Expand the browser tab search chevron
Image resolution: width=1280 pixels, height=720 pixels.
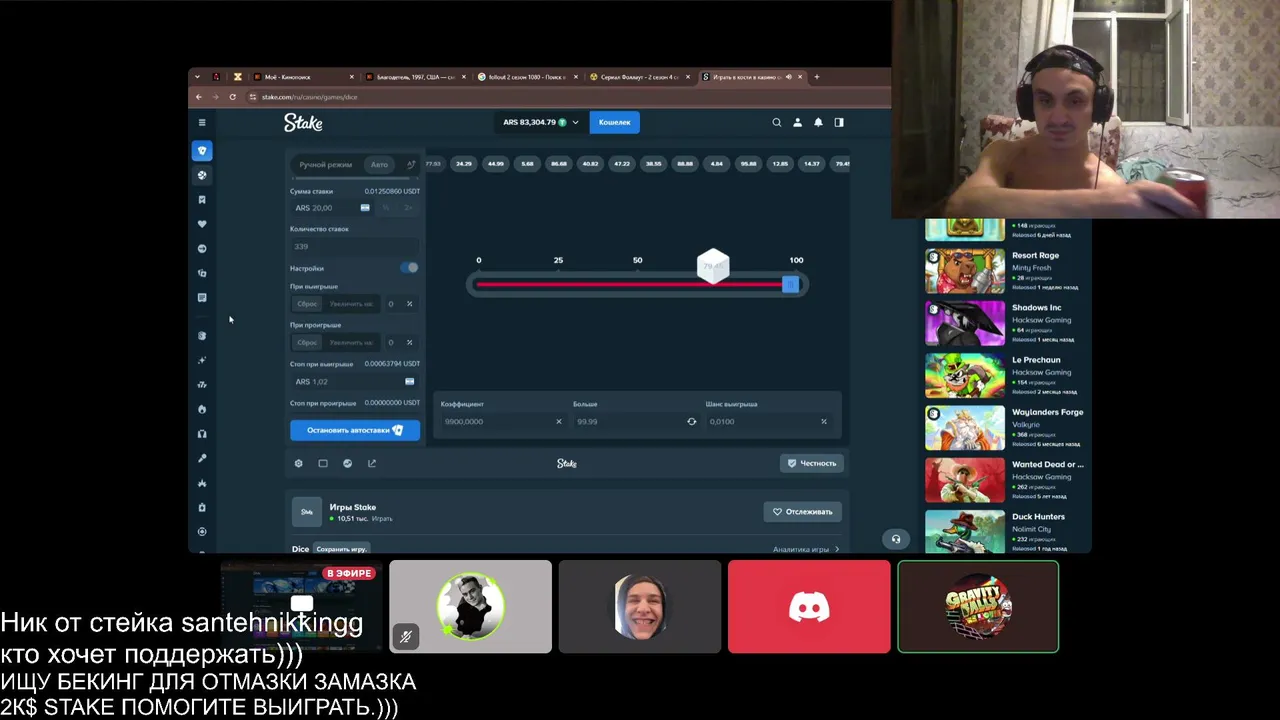click(197, 77)
